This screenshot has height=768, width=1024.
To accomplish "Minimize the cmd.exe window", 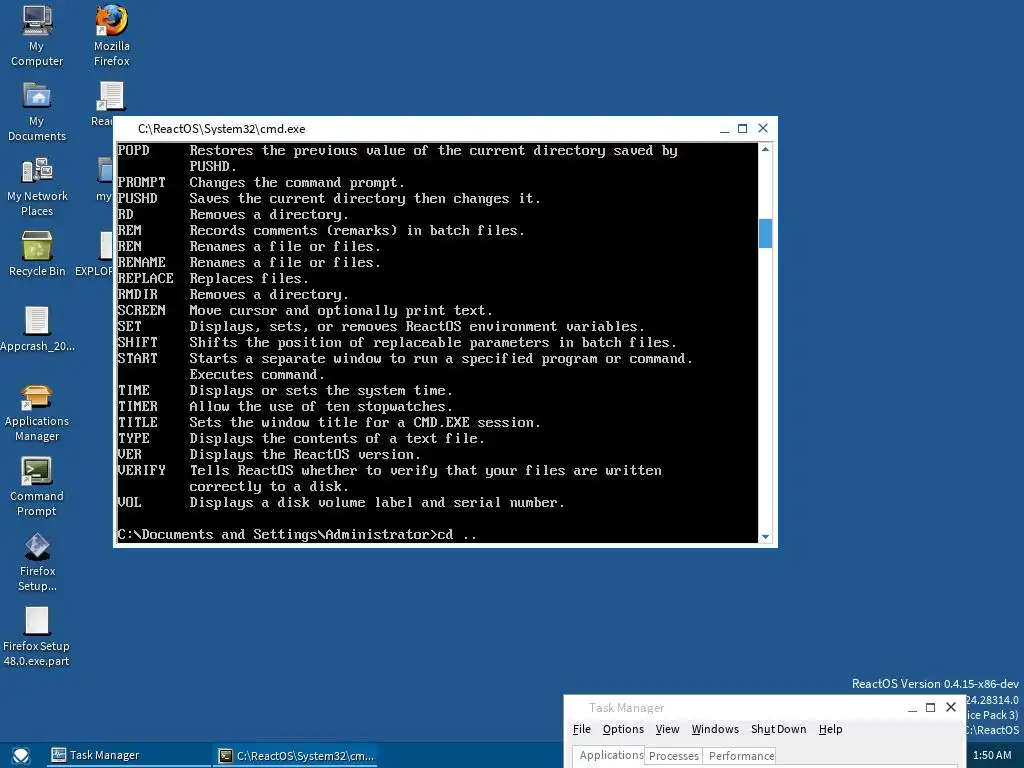I will click(x=724, y=129).
